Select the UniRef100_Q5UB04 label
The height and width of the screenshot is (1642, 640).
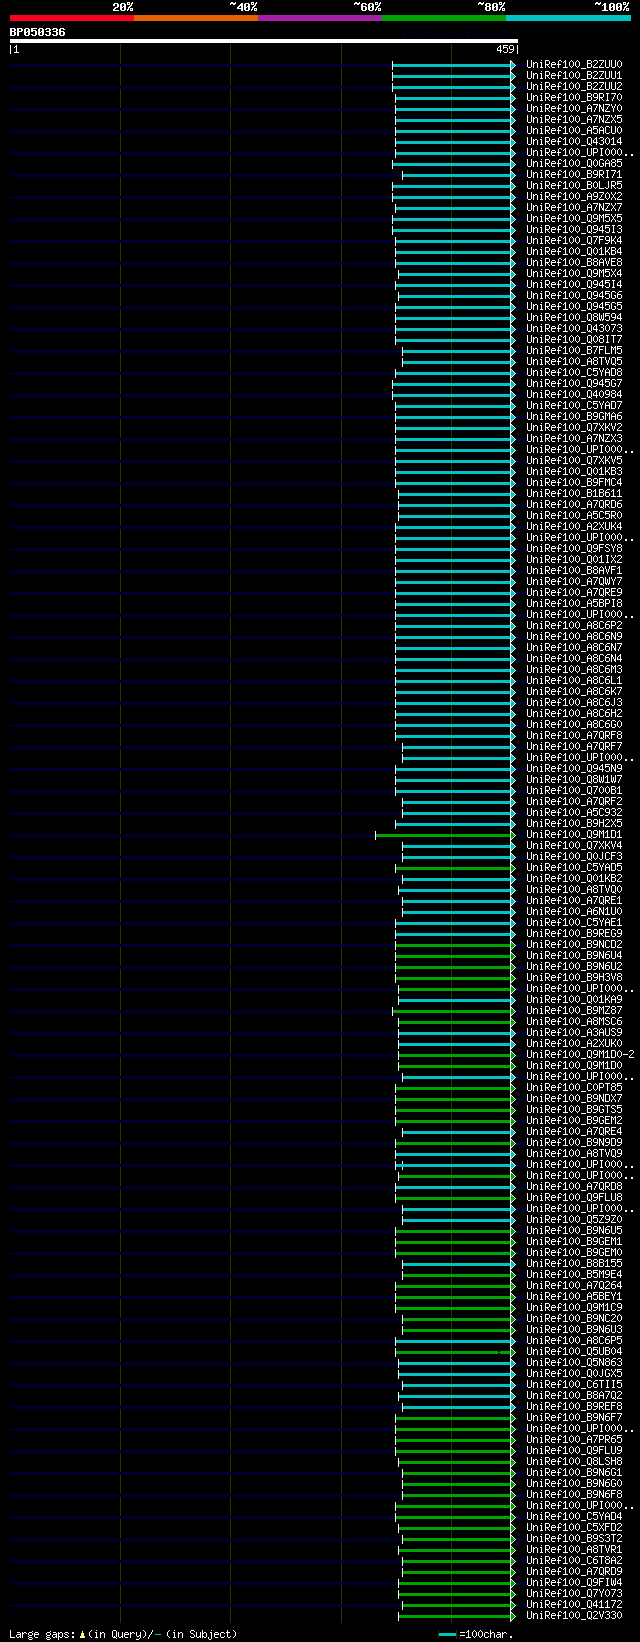point(574,1352)
